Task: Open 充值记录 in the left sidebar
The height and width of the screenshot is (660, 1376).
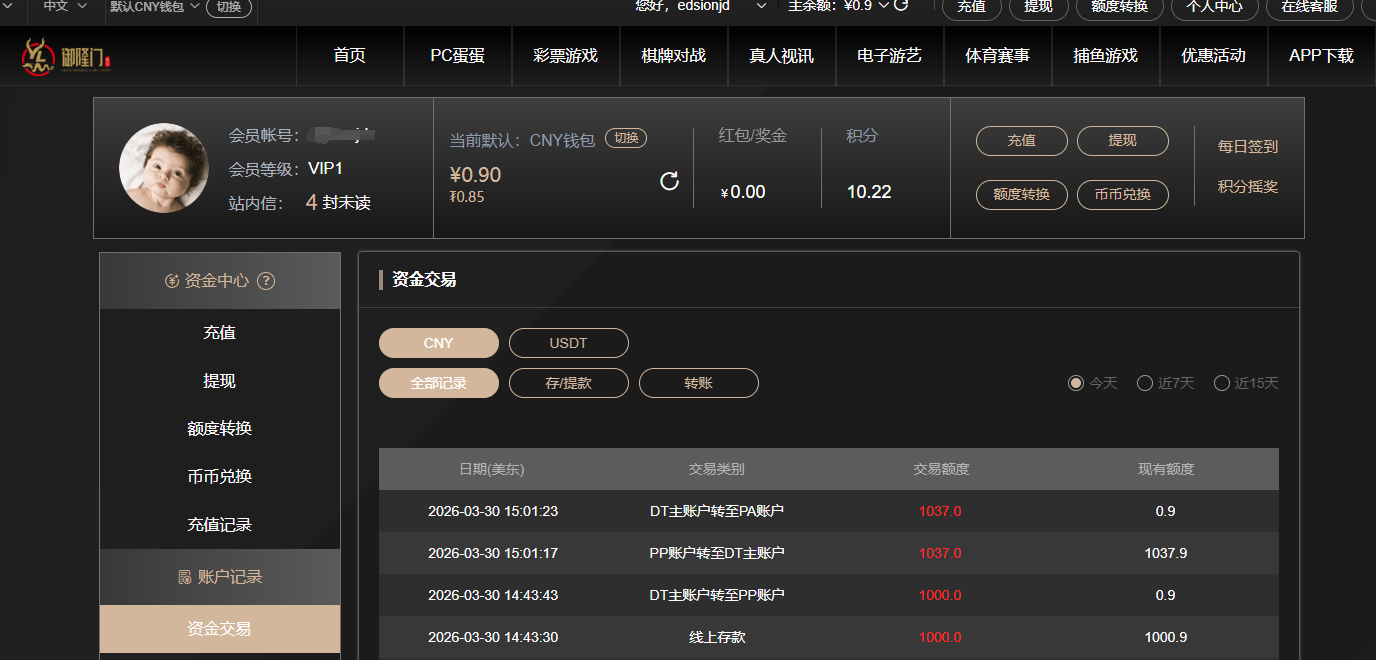Action: pos(219,525)
